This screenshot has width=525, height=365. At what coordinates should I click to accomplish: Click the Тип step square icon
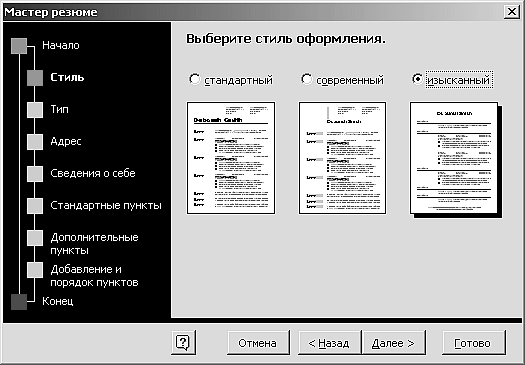[35, 110]
